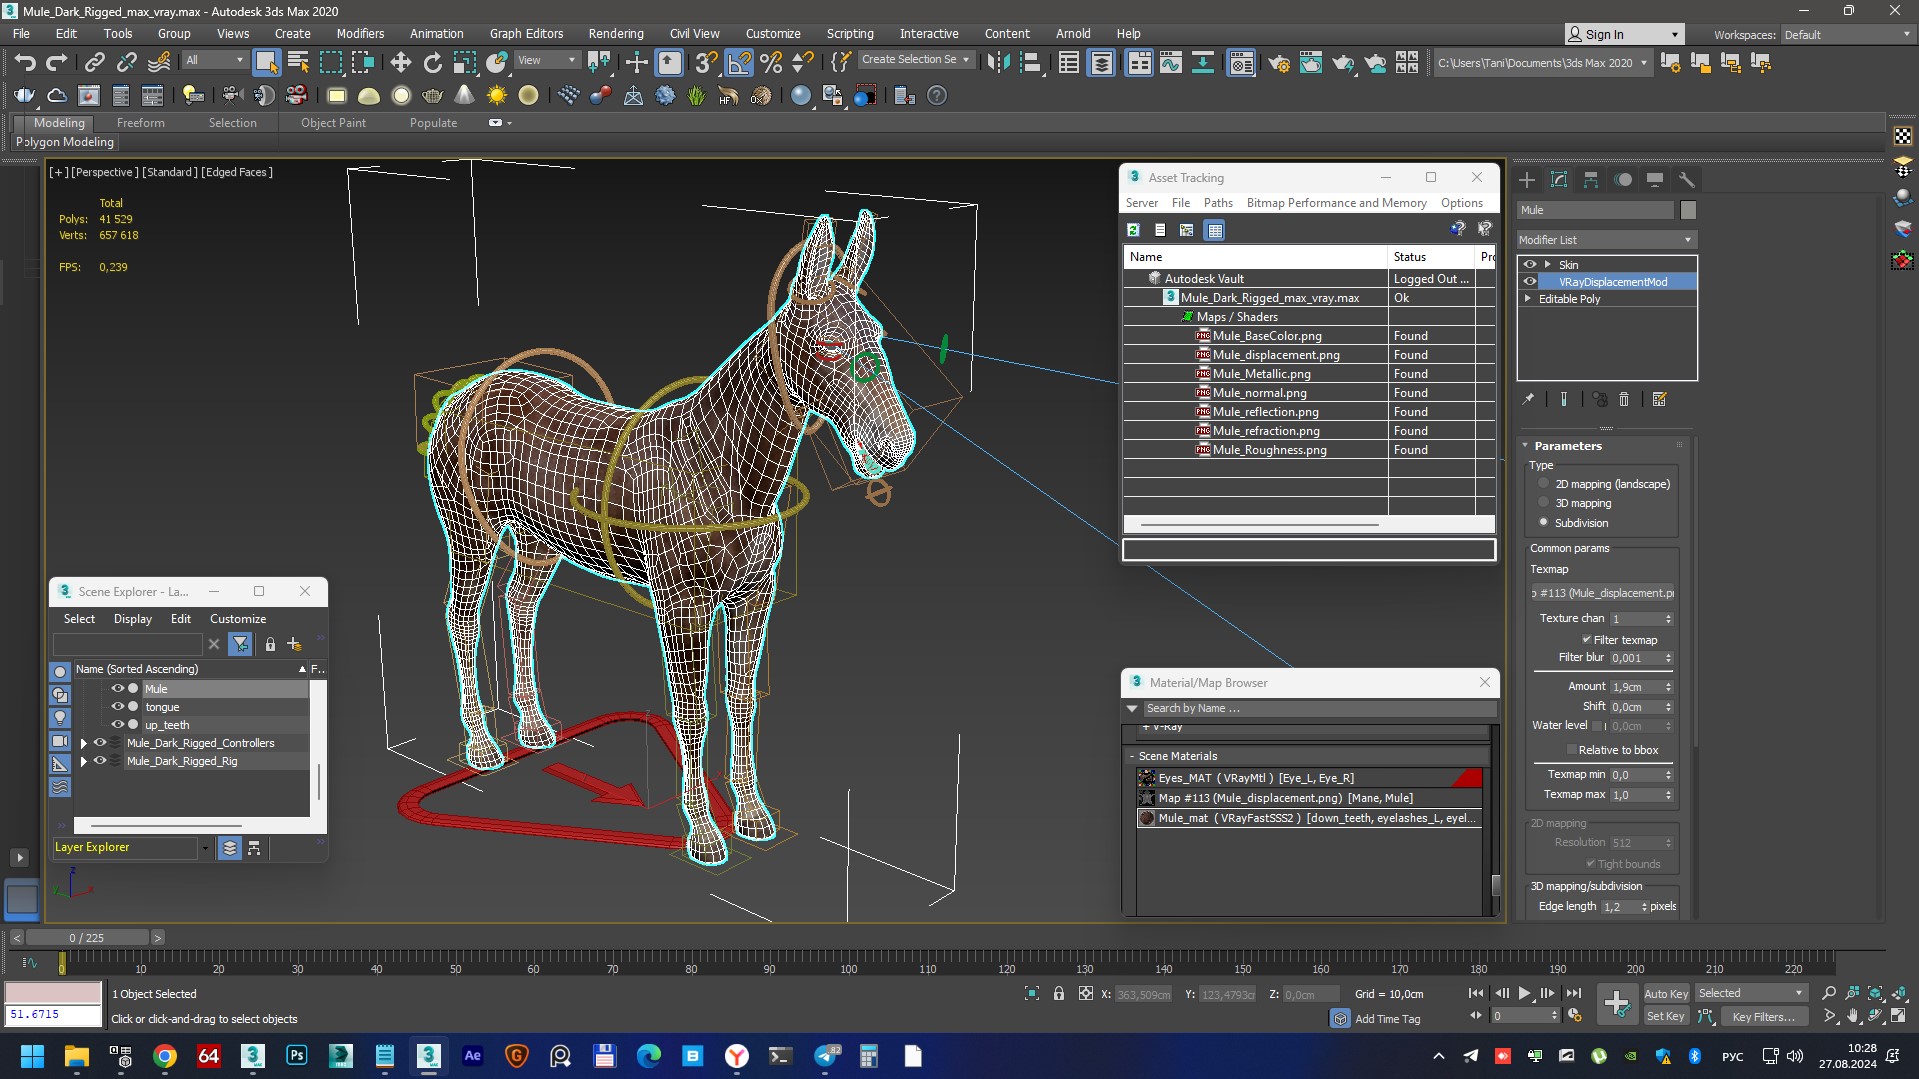Open the Workspaces Default dropdown
The width and height of the screenshot is (1919, 1079).
(1846, 34)
